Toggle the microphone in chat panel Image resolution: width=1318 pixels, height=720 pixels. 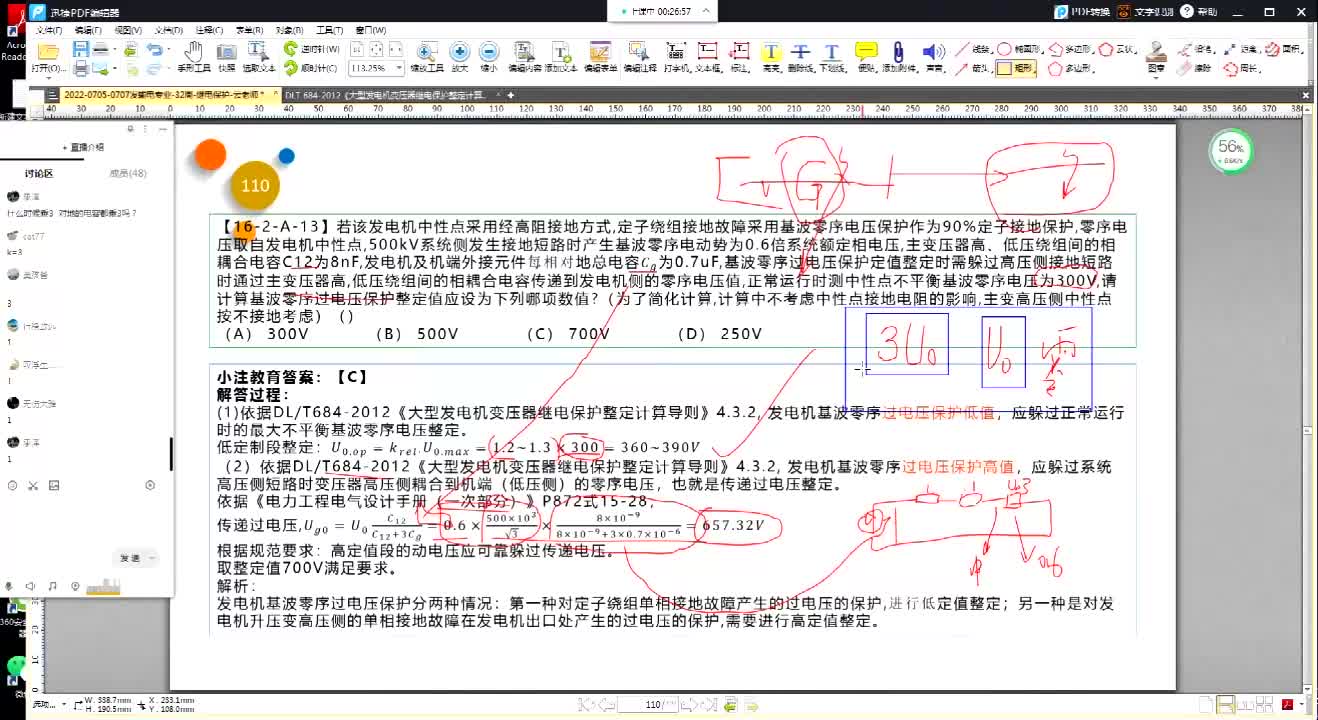(x=9, y=586)
